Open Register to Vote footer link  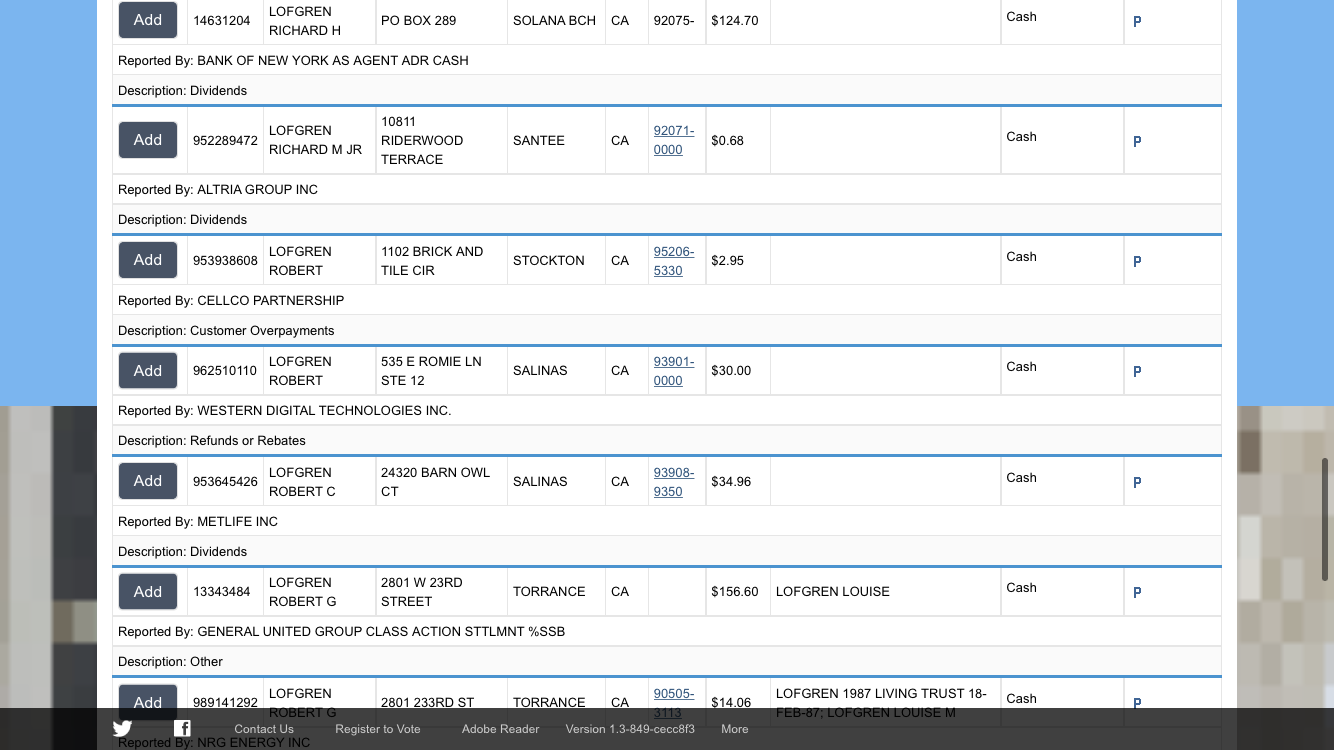pos(378,729)
